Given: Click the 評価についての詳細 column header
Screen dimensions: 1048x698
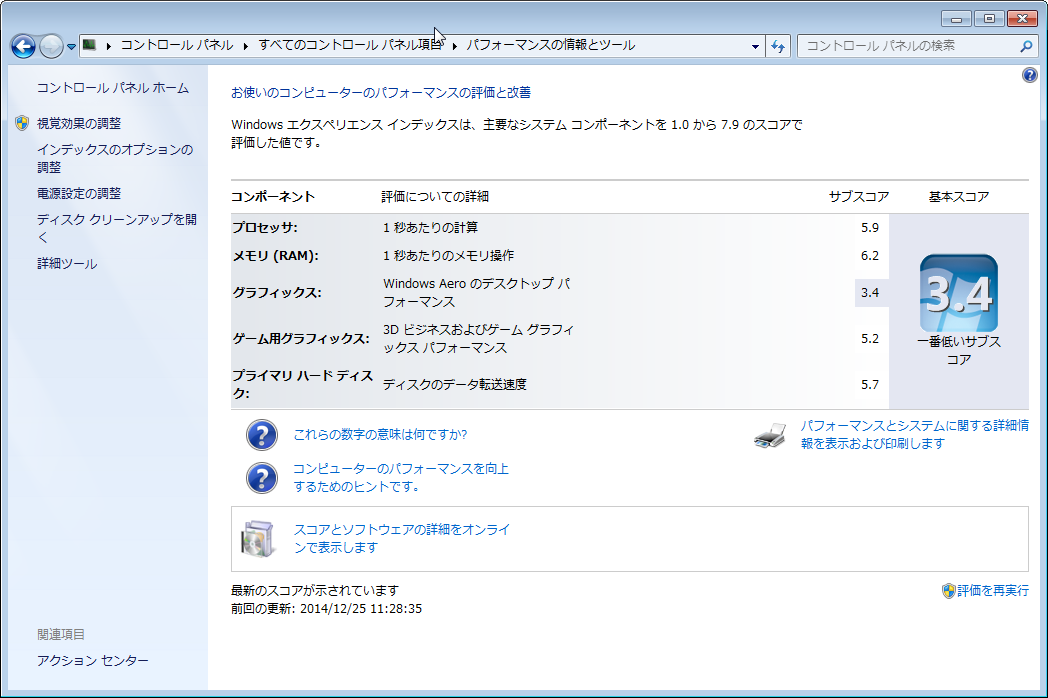Looking at the screenshot, I should click(x=435, y=197).
